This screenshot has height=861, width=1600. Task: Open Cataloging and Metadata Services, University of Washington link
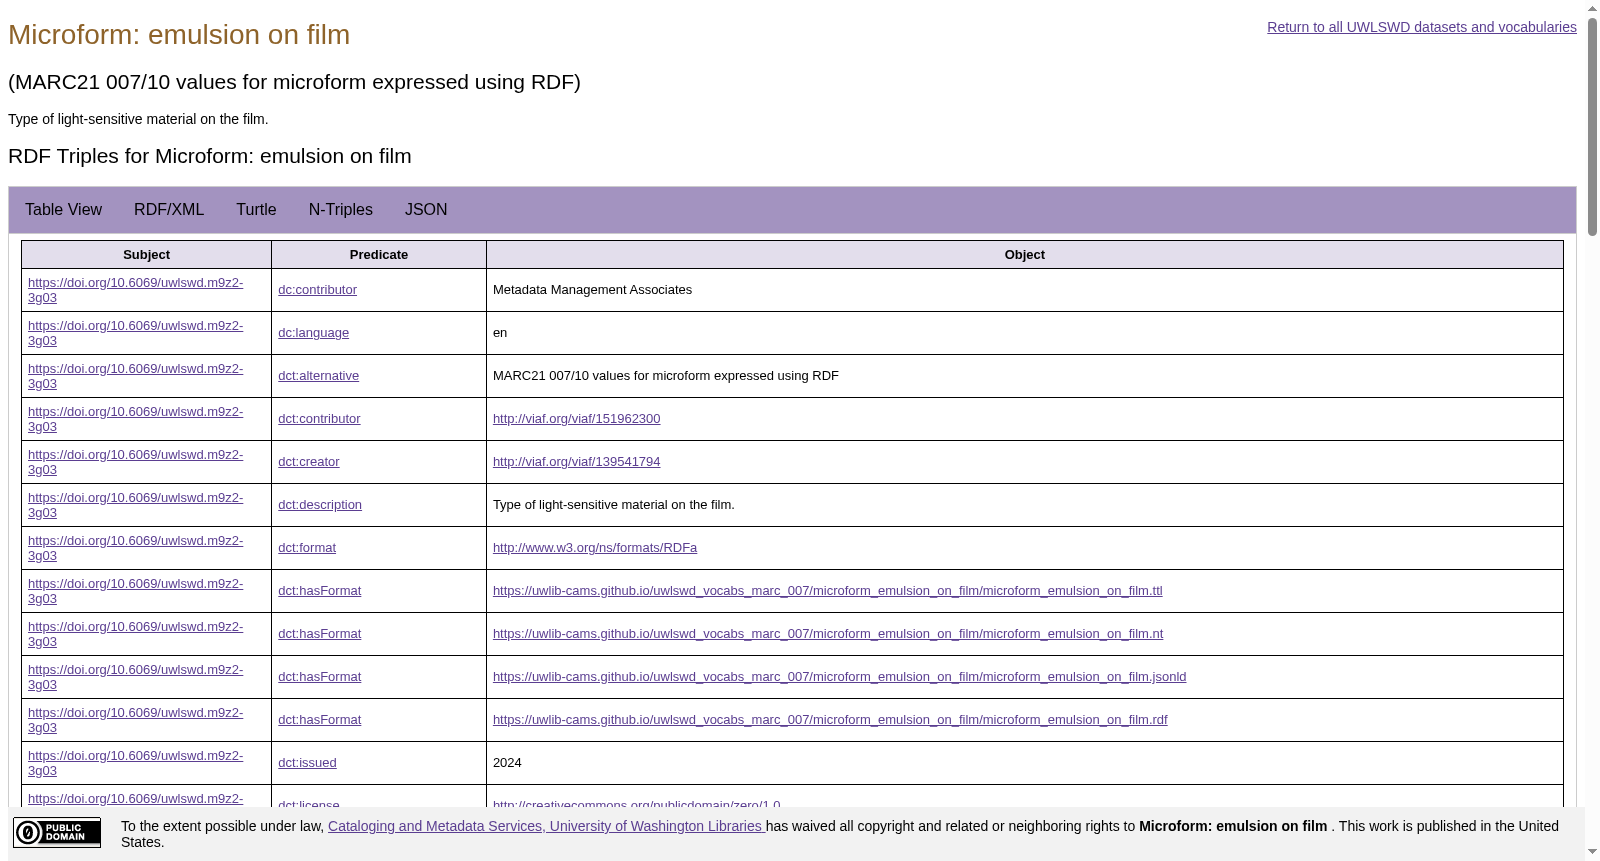(546, 826)
